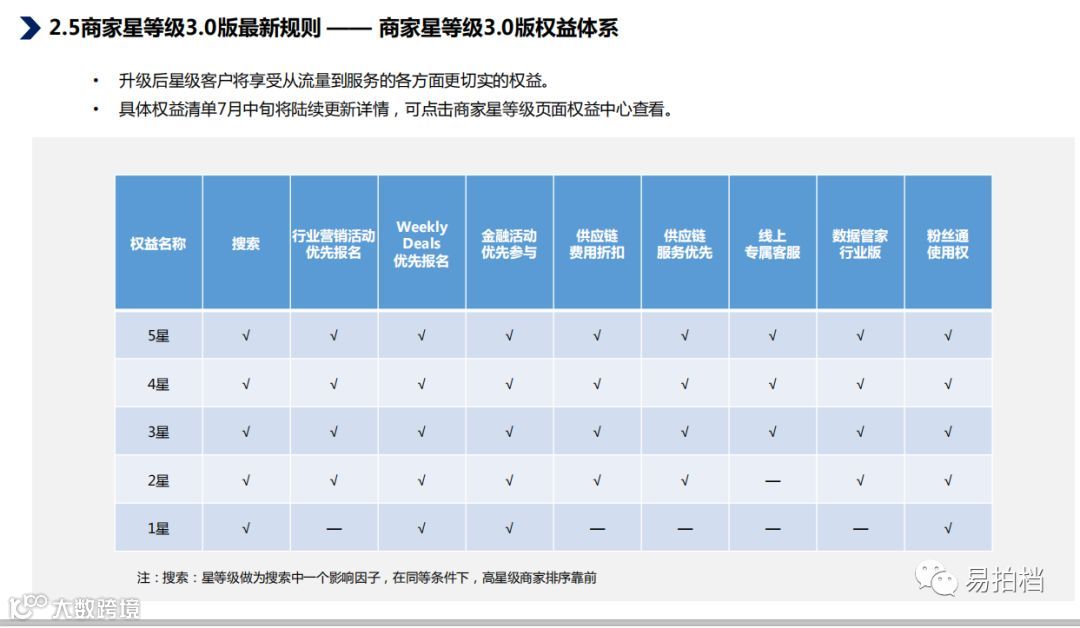Click the 1星 checkmark under 金融活动优先参与
The height and width of the screenshot is (628, 1080).
509,528
